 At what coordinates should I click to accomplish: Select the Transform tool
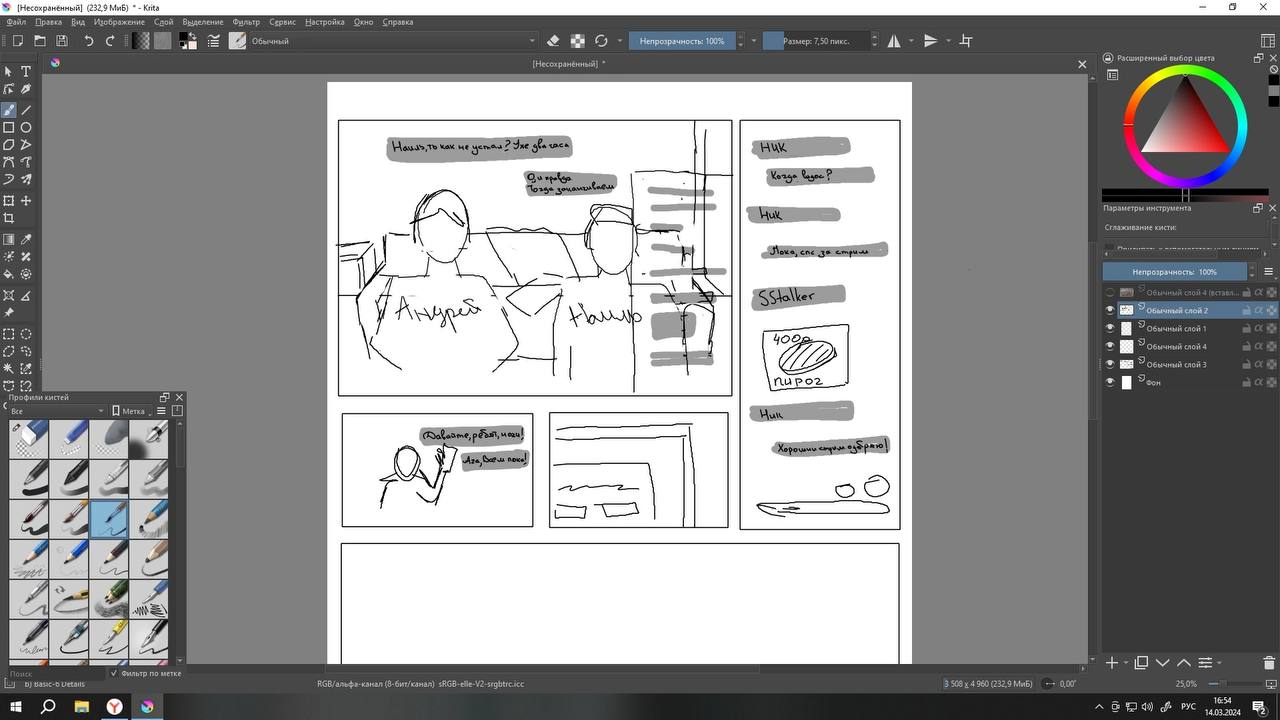coord(9,201)
